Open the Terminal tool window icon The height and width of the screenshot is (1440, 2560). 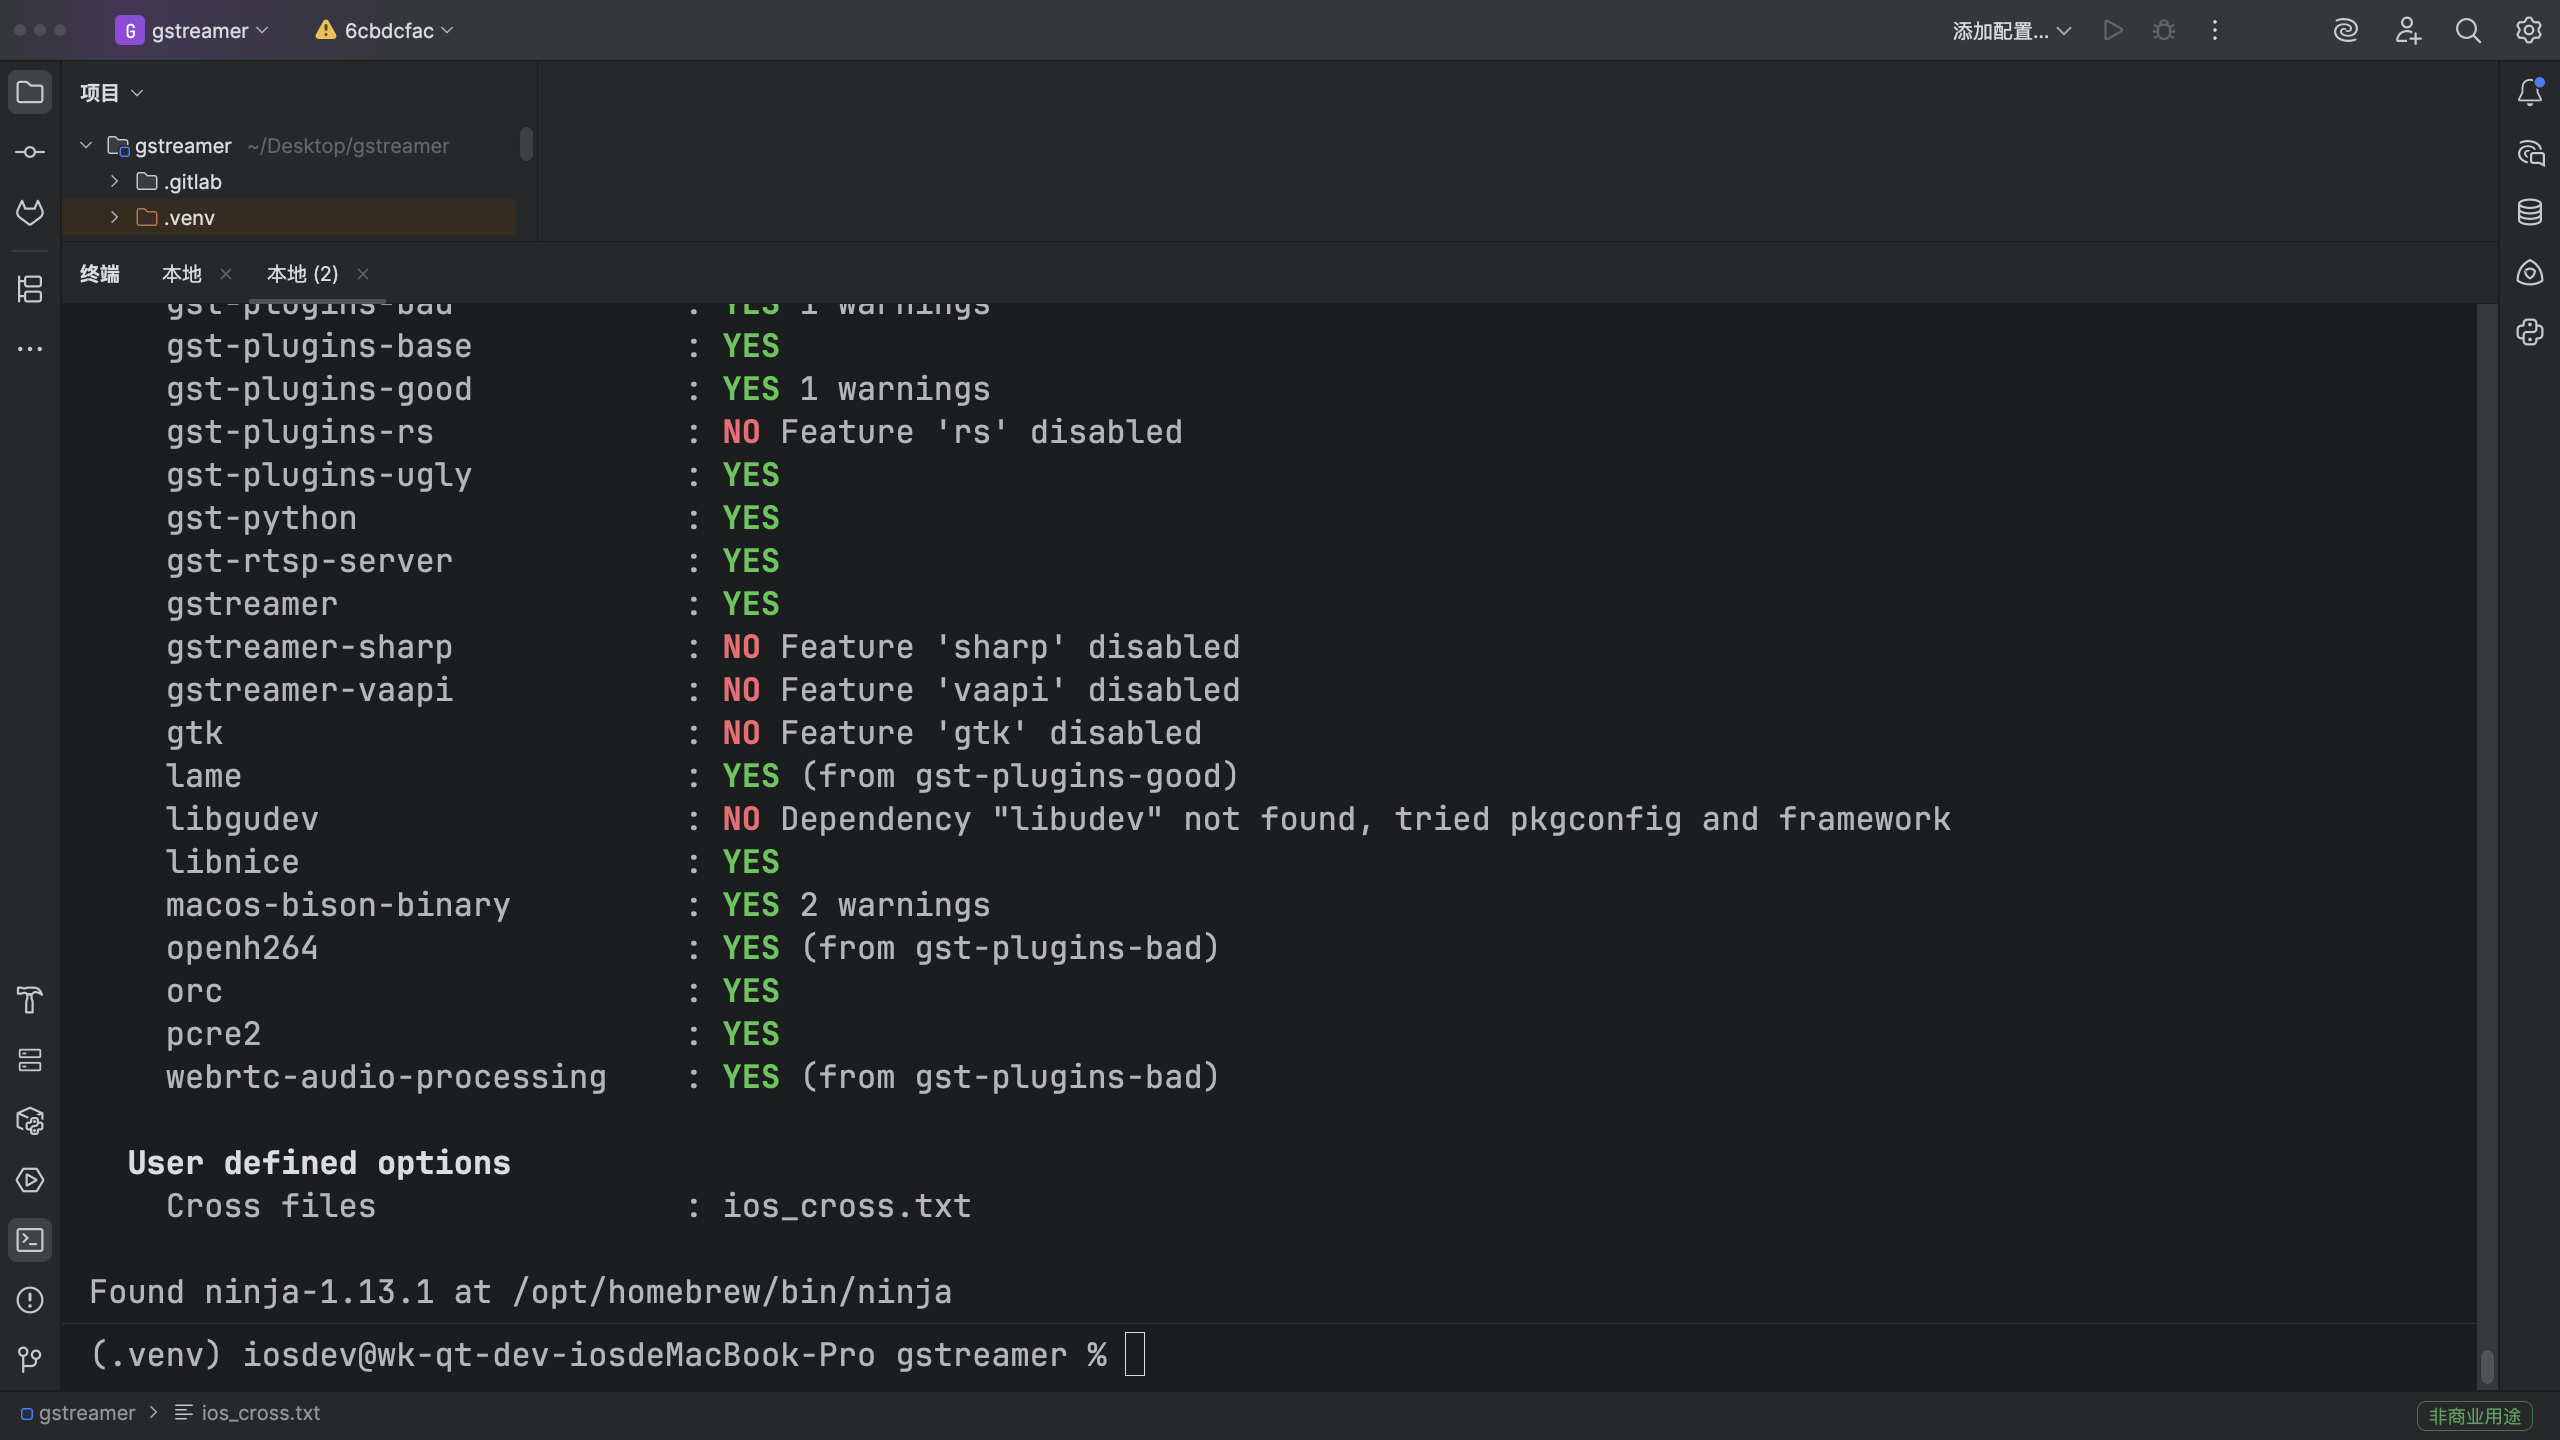click(30, 1240)
